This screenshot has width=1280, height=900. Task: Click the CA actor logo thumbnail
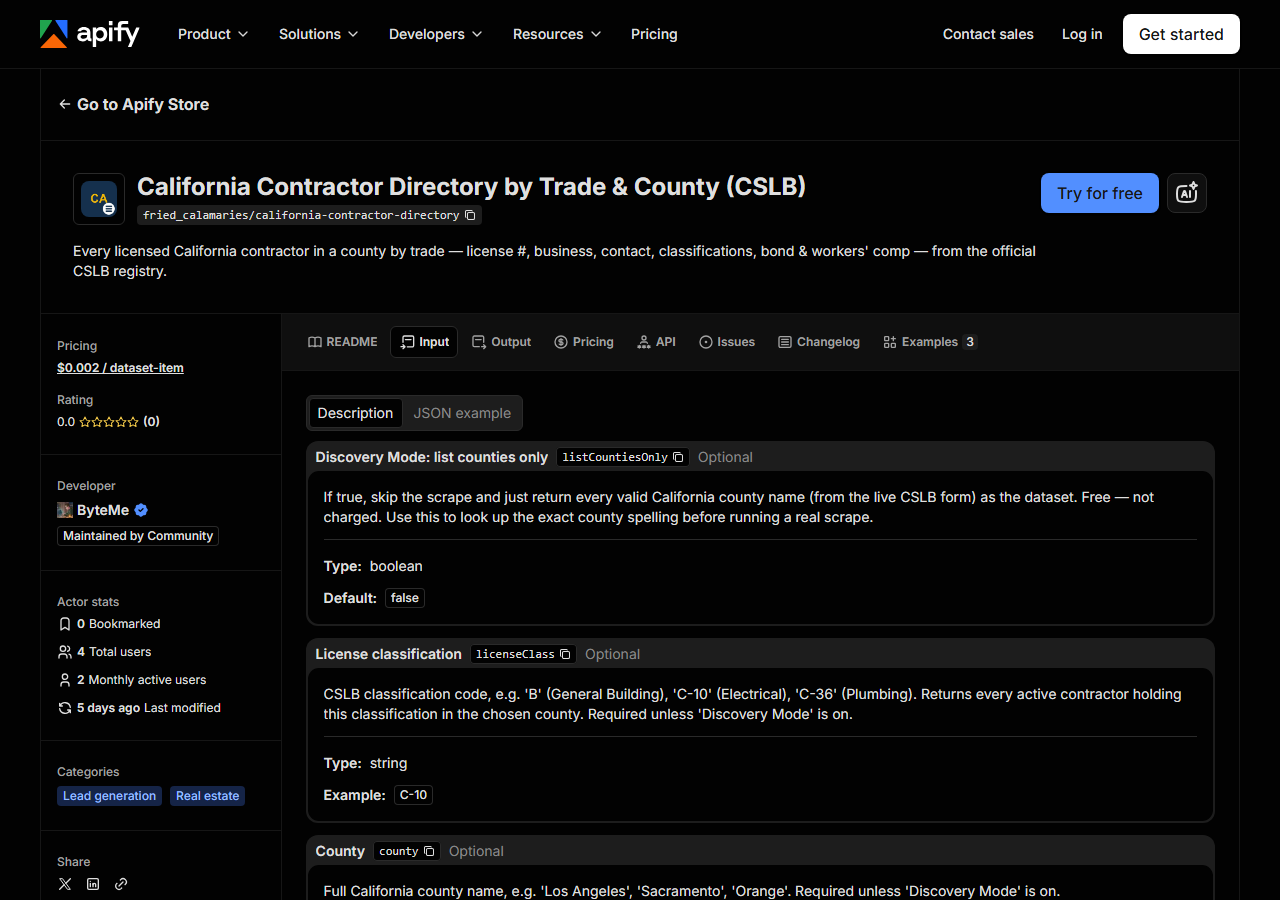pyautogui.click(x=99, y=199)
